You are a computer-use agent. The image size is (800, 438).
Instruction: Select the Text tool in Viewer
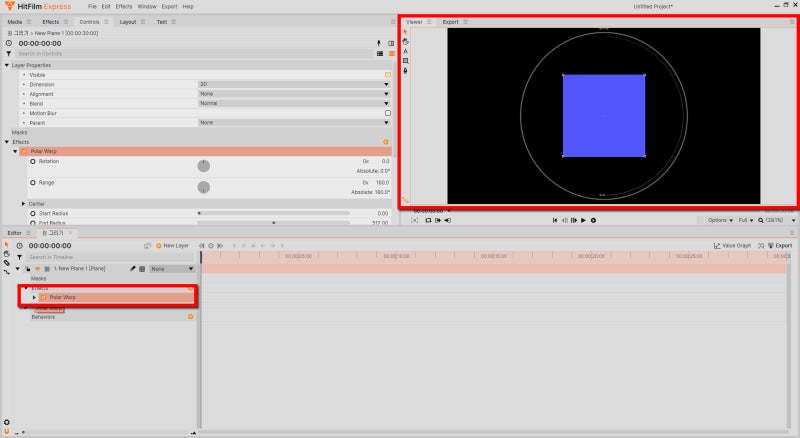pos(406,51)
